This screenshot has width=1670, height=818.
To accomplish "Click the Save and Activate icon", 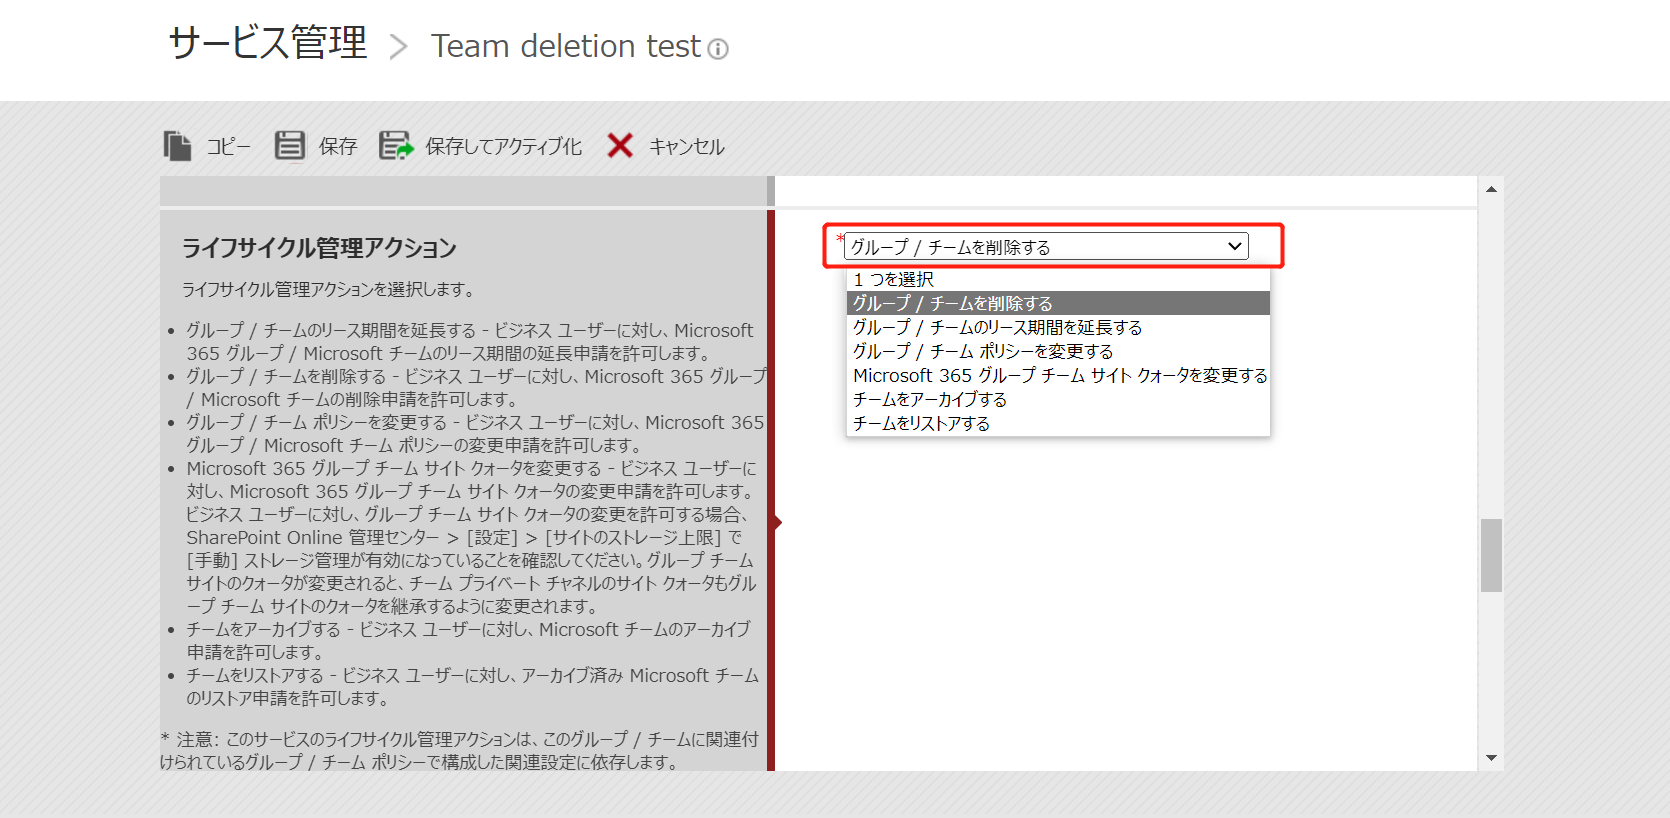I will (x=396, y=146).
